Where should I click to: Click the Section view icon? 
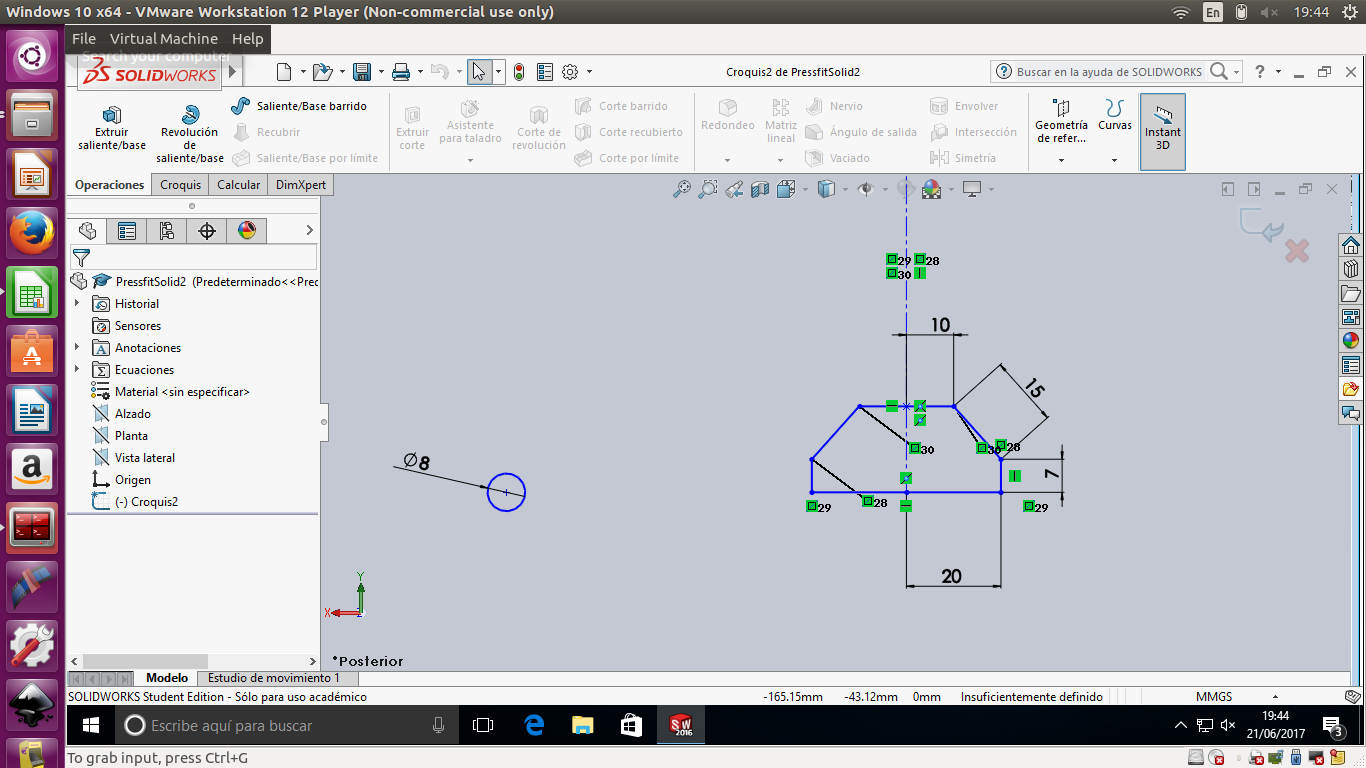tap(760, 188)
